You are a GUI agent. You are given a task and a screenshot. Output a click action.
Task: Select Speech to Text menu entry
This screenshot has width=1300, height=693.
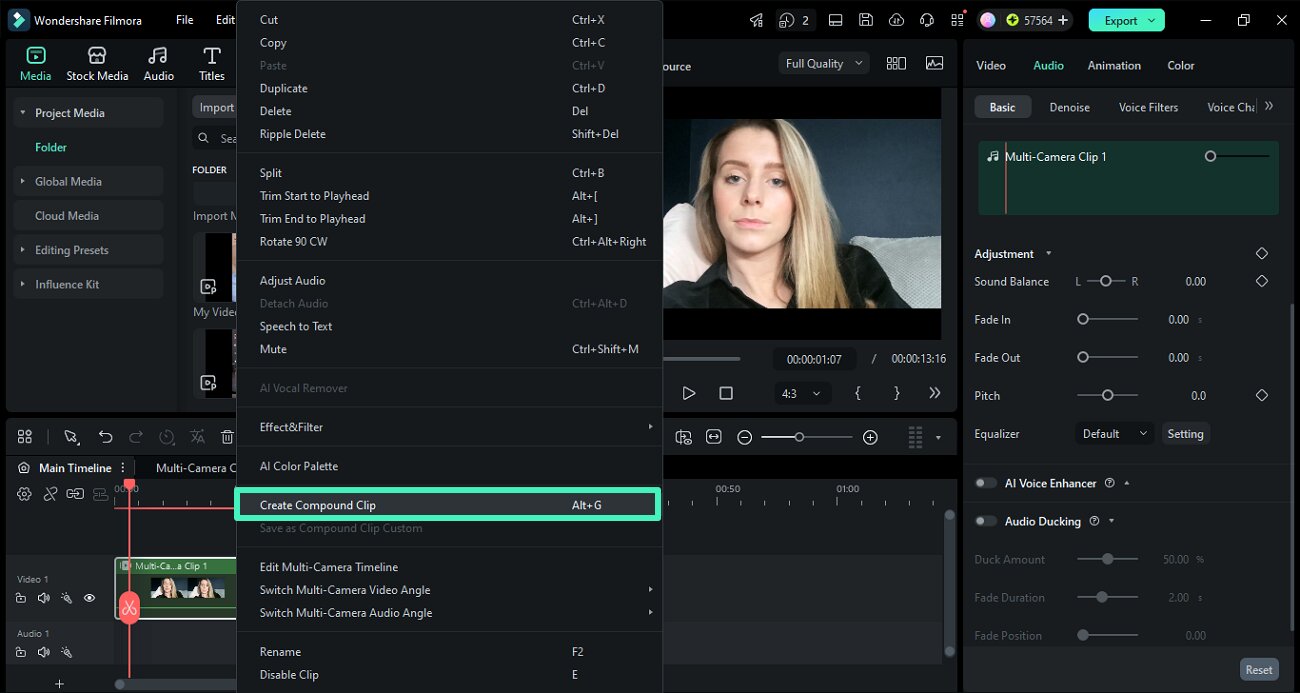(448, 326)
